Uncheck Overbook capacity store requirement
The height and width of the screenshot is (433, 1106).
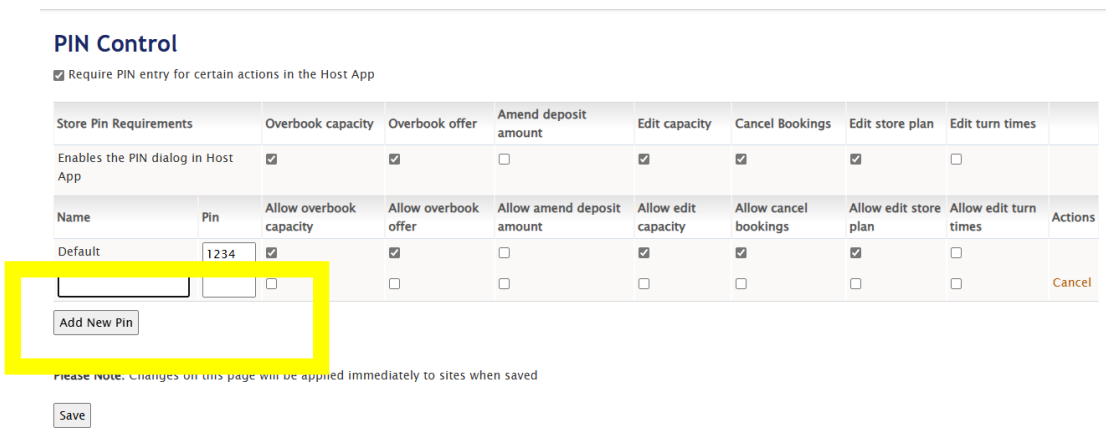tap(272, 159)
